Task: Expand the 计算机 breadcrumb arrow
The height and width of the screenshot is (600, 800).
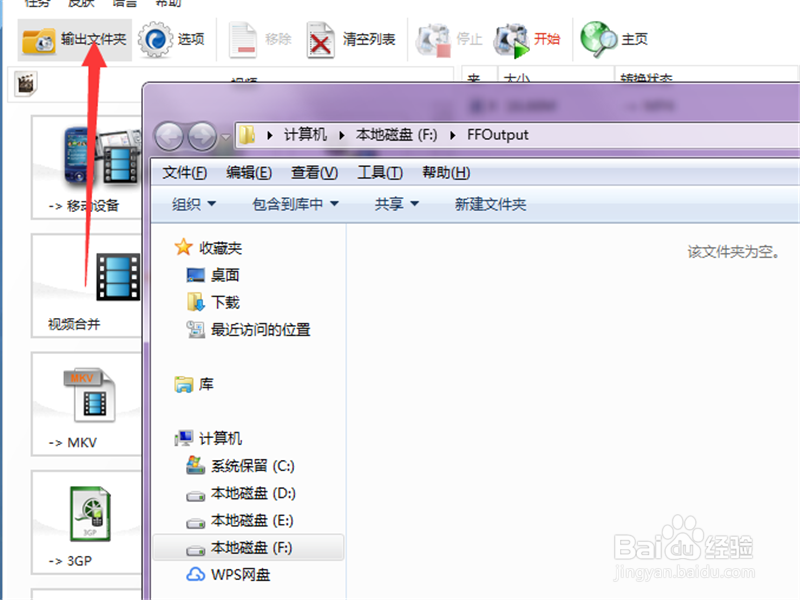Action: [x=342, y=135]
